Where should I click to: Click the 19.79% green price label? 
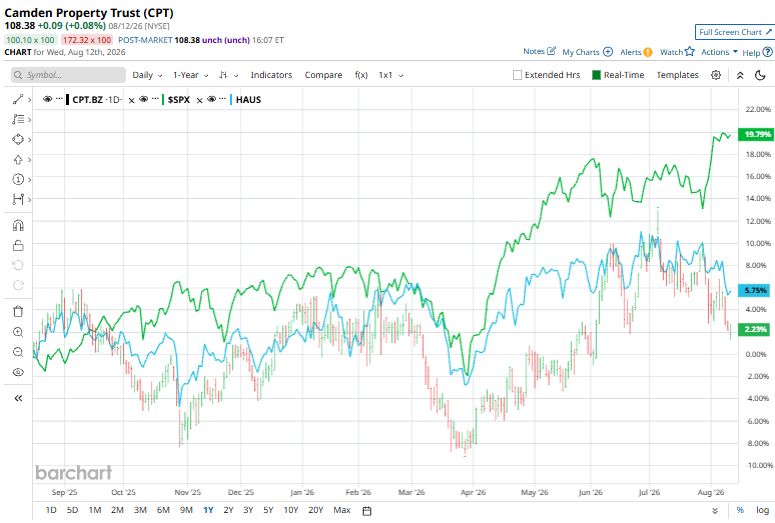point(756,134)
